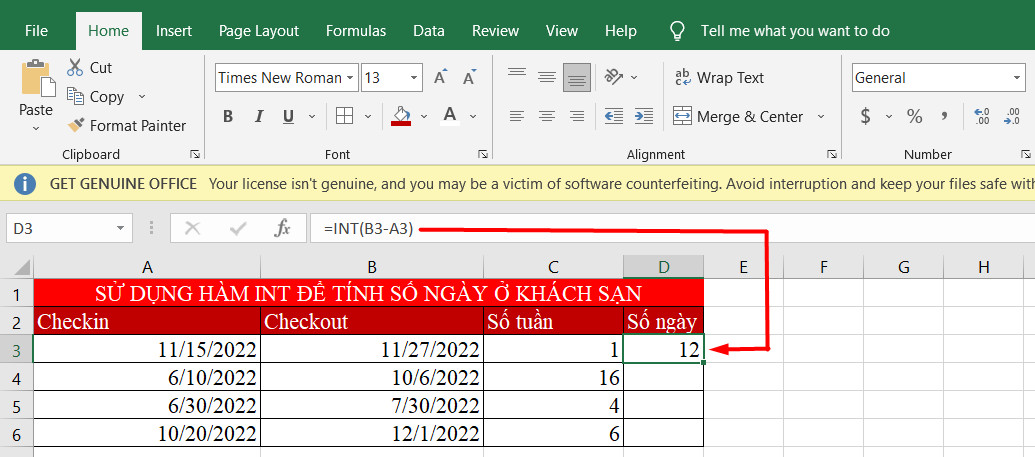Screen dimensions: 1035x457
Task: Click the Select All corner triangle
Action: pyautogui.click(x=22, y=267)
